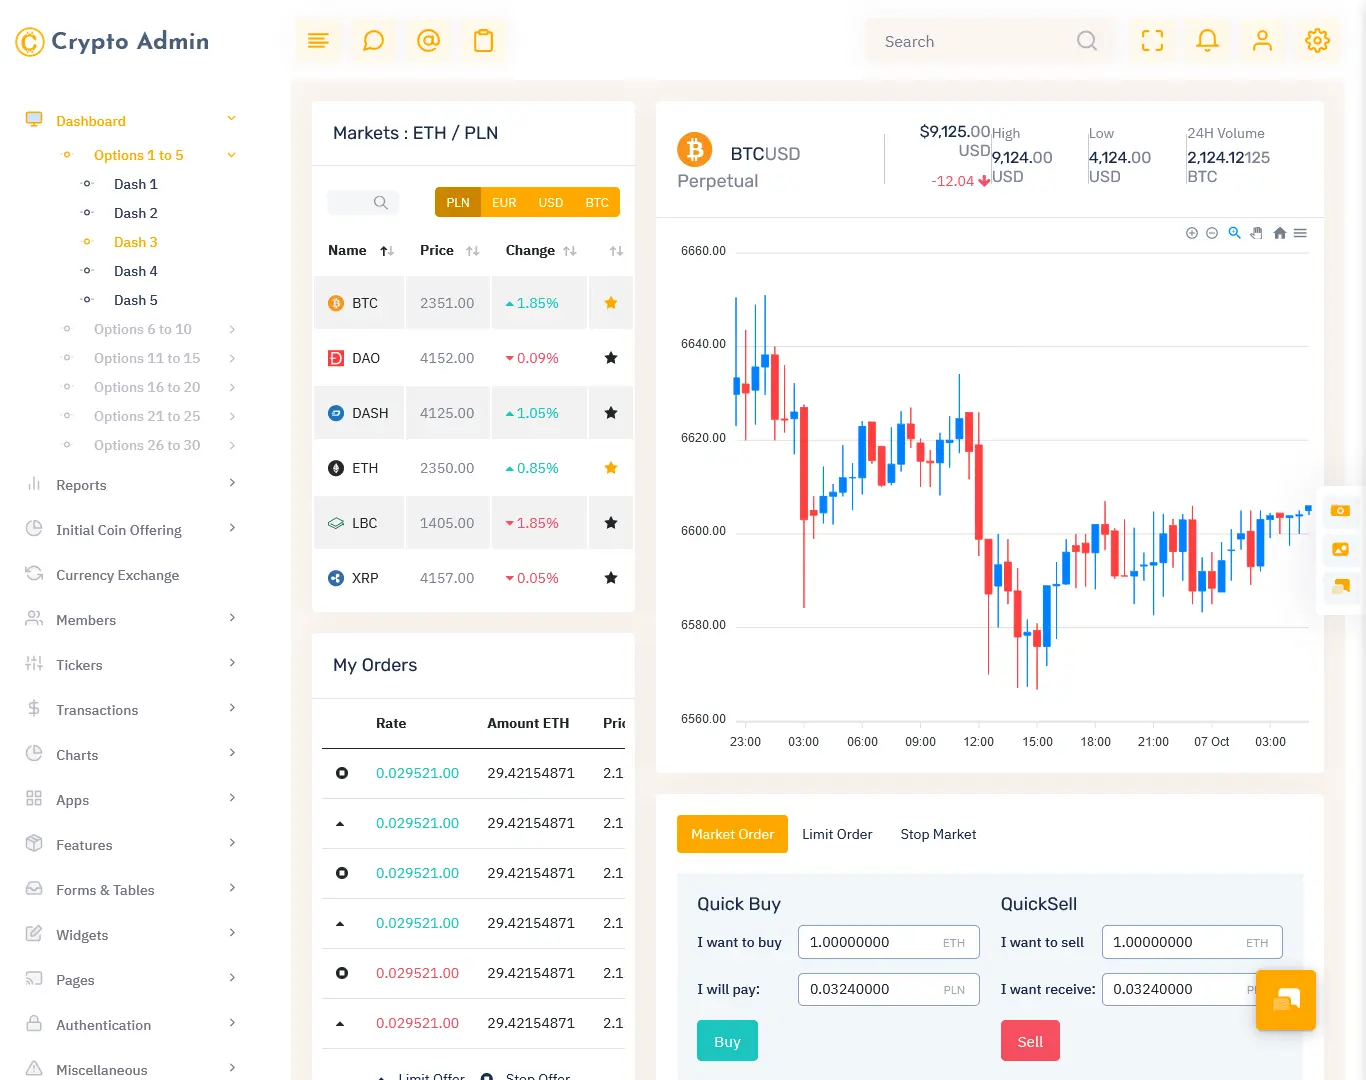Click the middle image side-panel widget icon

(x=1341, y=549)
